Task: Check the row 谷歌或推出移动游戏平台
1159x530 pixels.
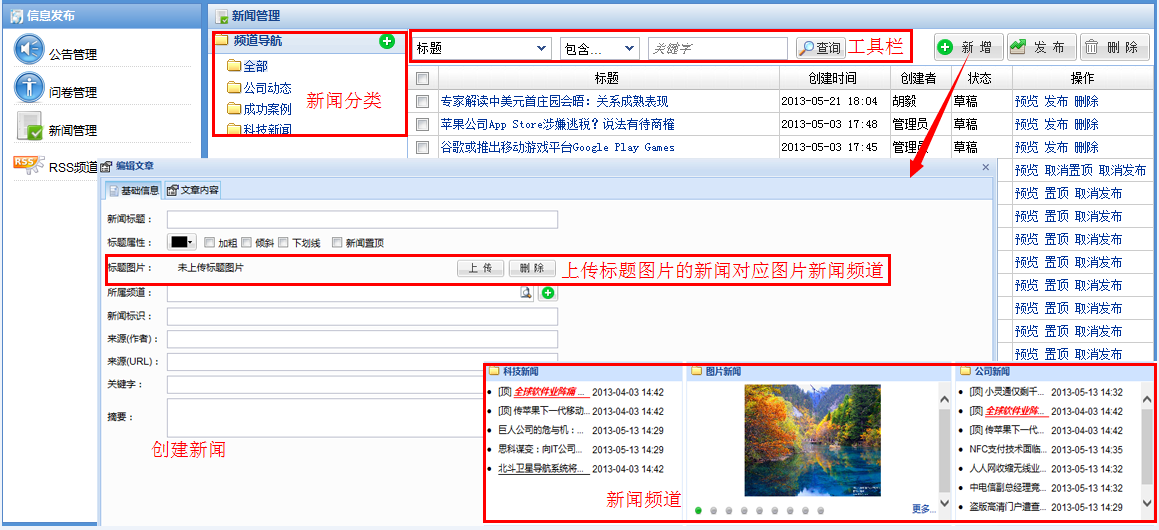Action: [x=423, y=147]
